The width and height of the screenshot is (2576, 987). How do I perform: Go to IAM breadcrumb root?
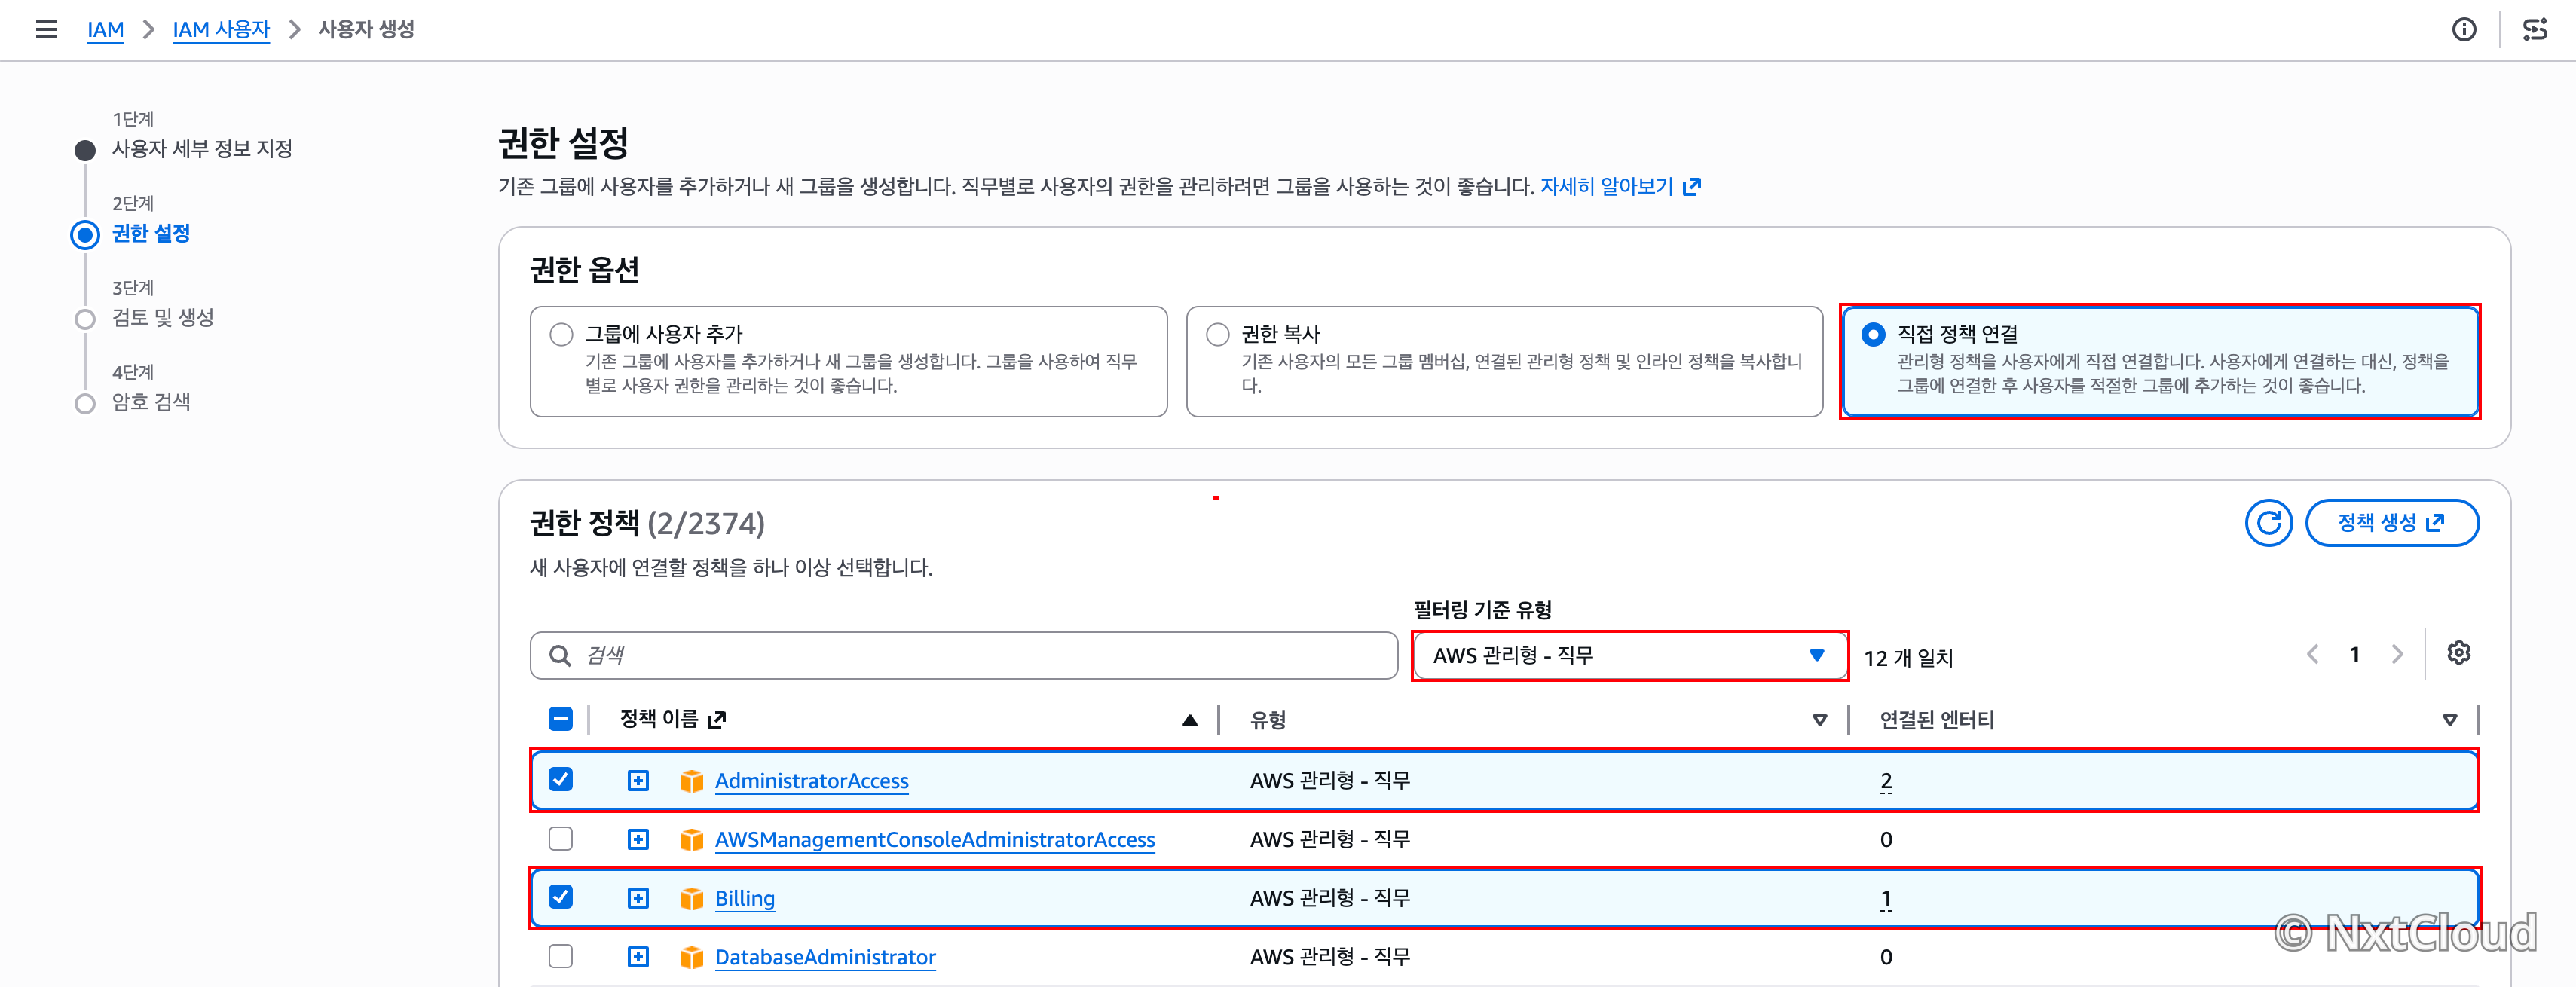[x=105, y=29]
